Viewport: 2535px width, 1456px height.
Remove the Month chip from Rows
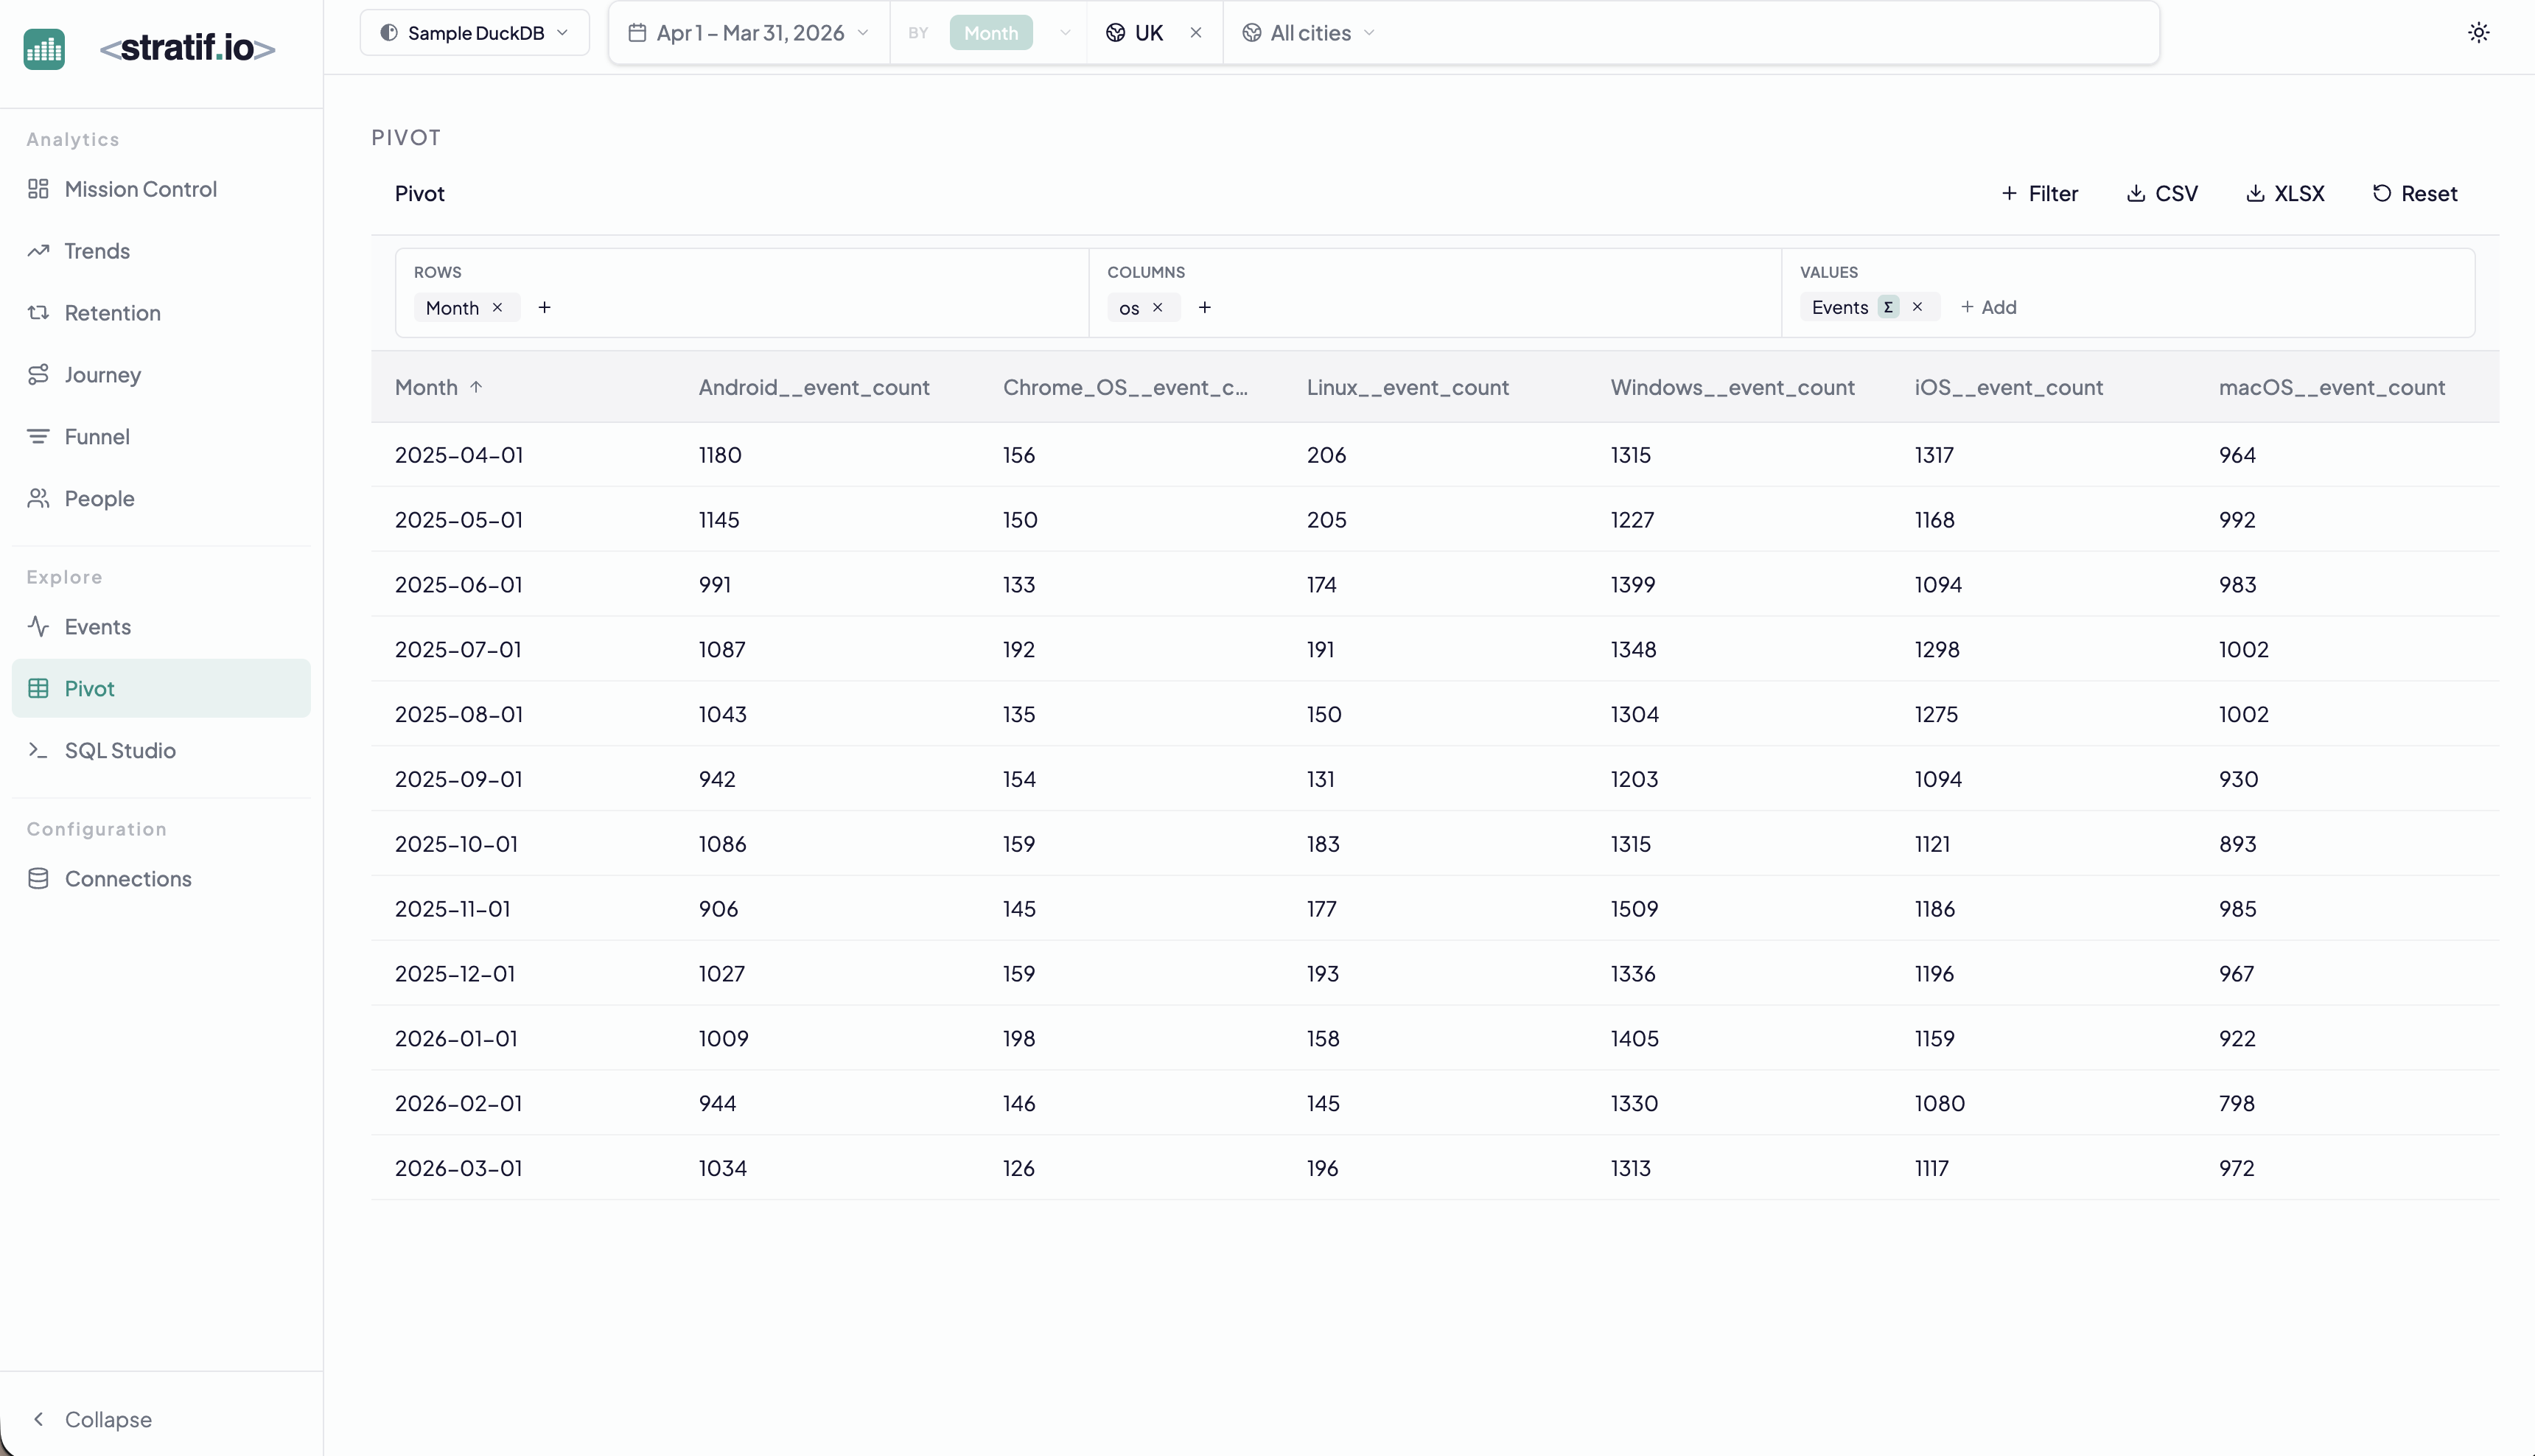pos(497,308)
